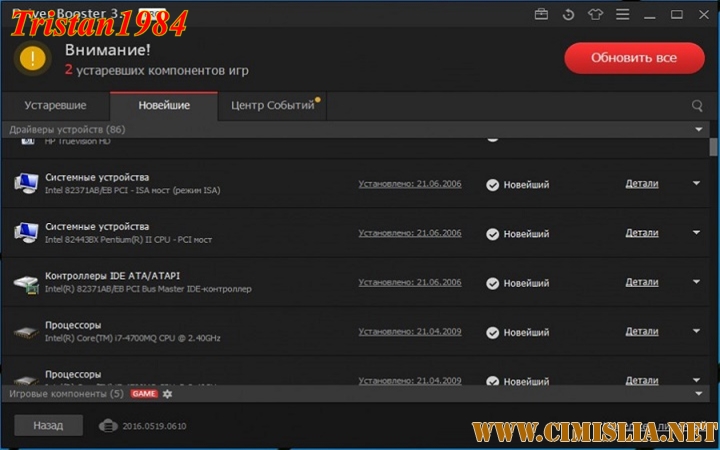The image size is (720, 450).
Task: Open the skin (t-shirt) icon
Action: (596, 15)
